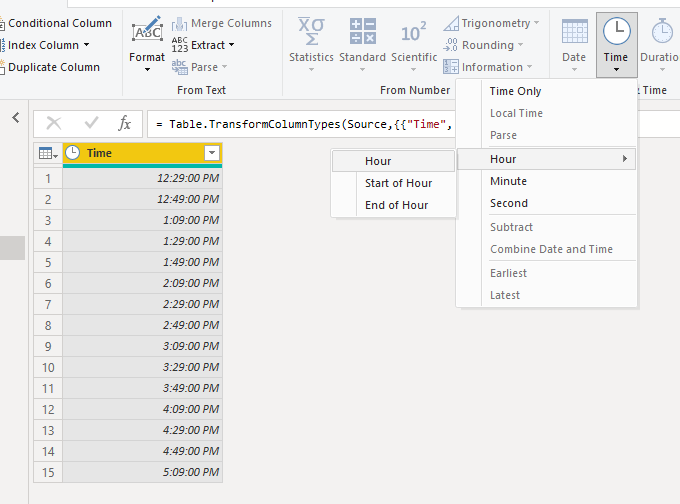This screenshot has width=680, height=504.
Task: Expand the Hour submenu arrow
Action: [624, 159]
